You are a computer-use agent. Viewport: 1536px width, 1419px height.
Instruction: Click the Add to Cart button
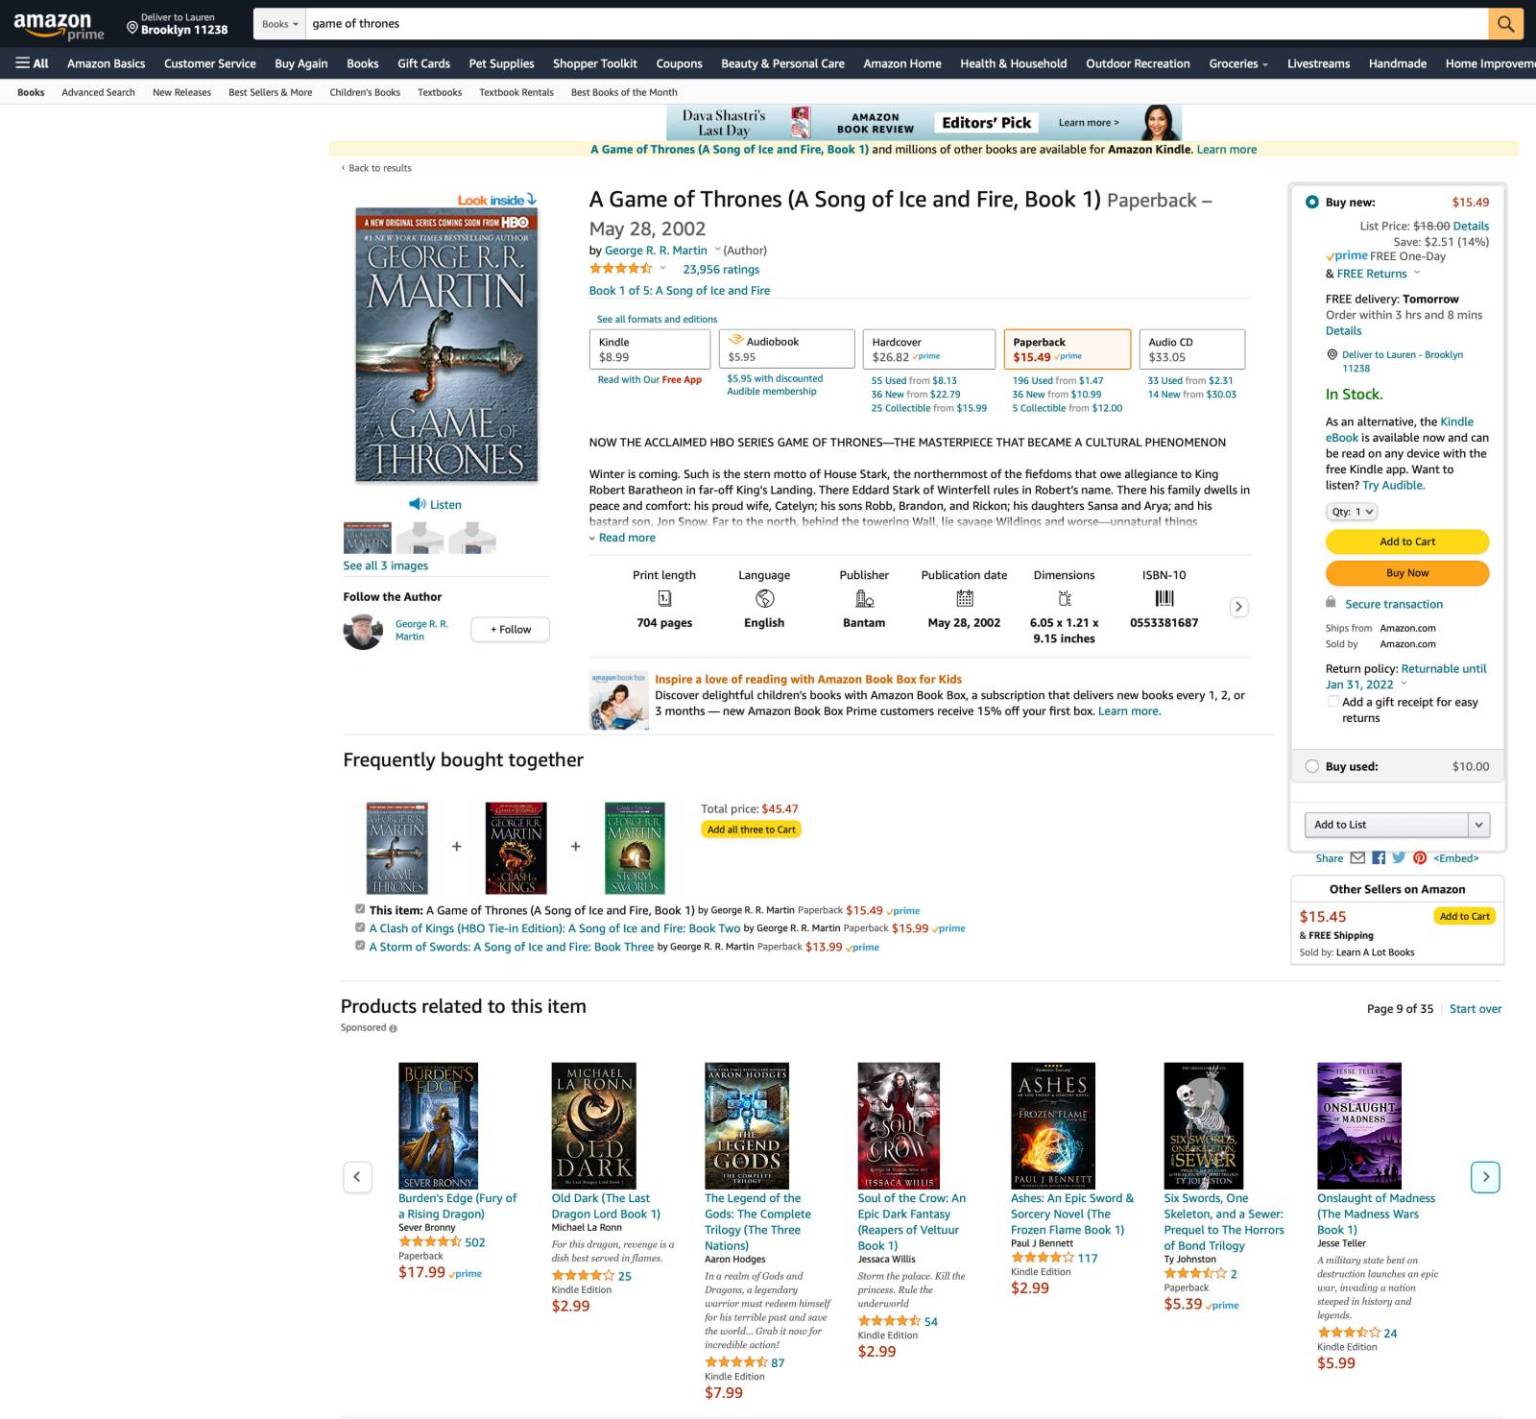click(1406, 541)
